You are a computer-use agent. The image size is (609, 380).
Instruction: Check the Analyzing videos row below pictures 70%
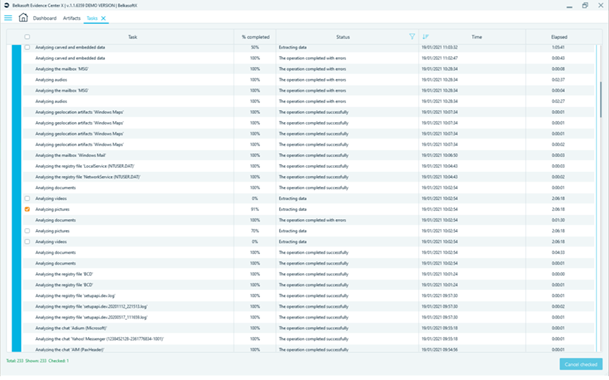click(27, 242)
